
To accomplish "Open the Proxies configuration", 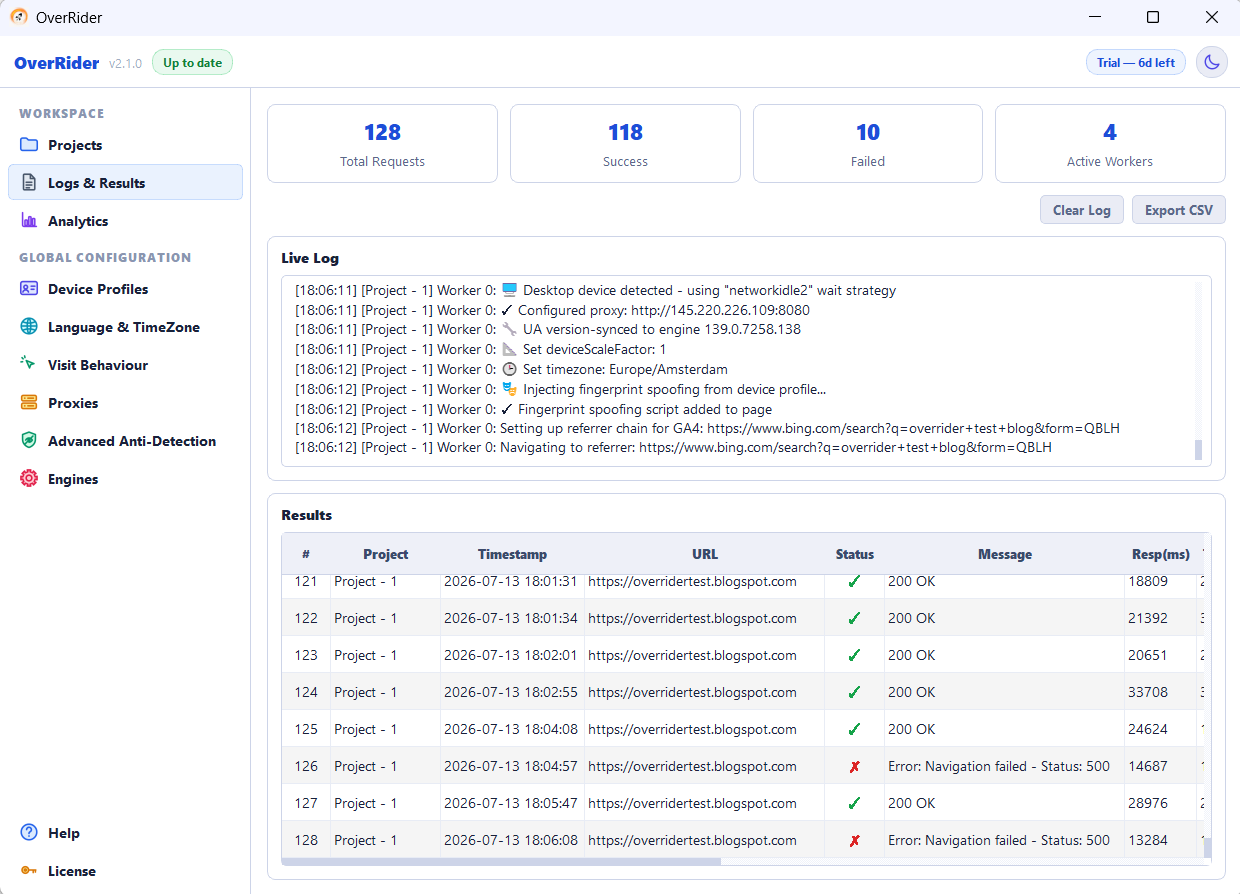I will pyautogui.click(x=125, y=403).
